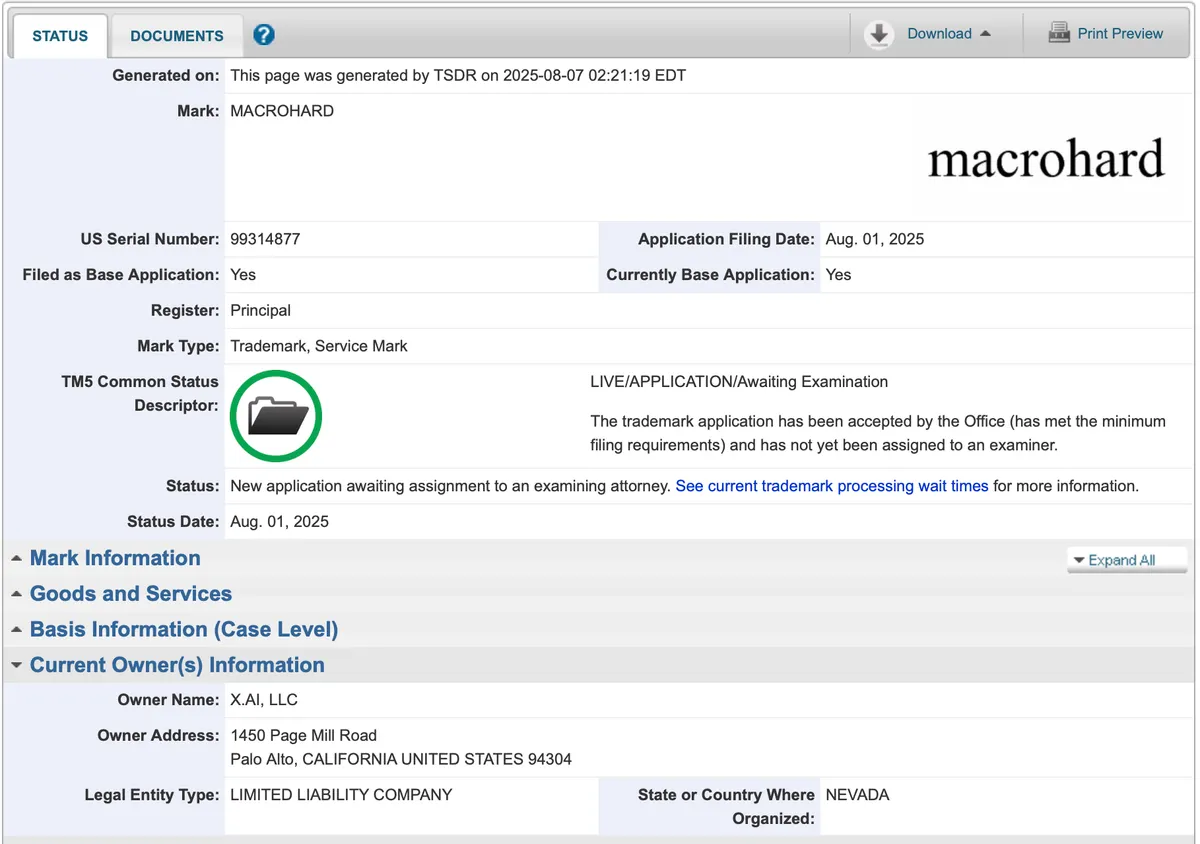The image size is (1200, 844).
Task: Switch to the STATUS tab
Action: (x=60, y=36)
